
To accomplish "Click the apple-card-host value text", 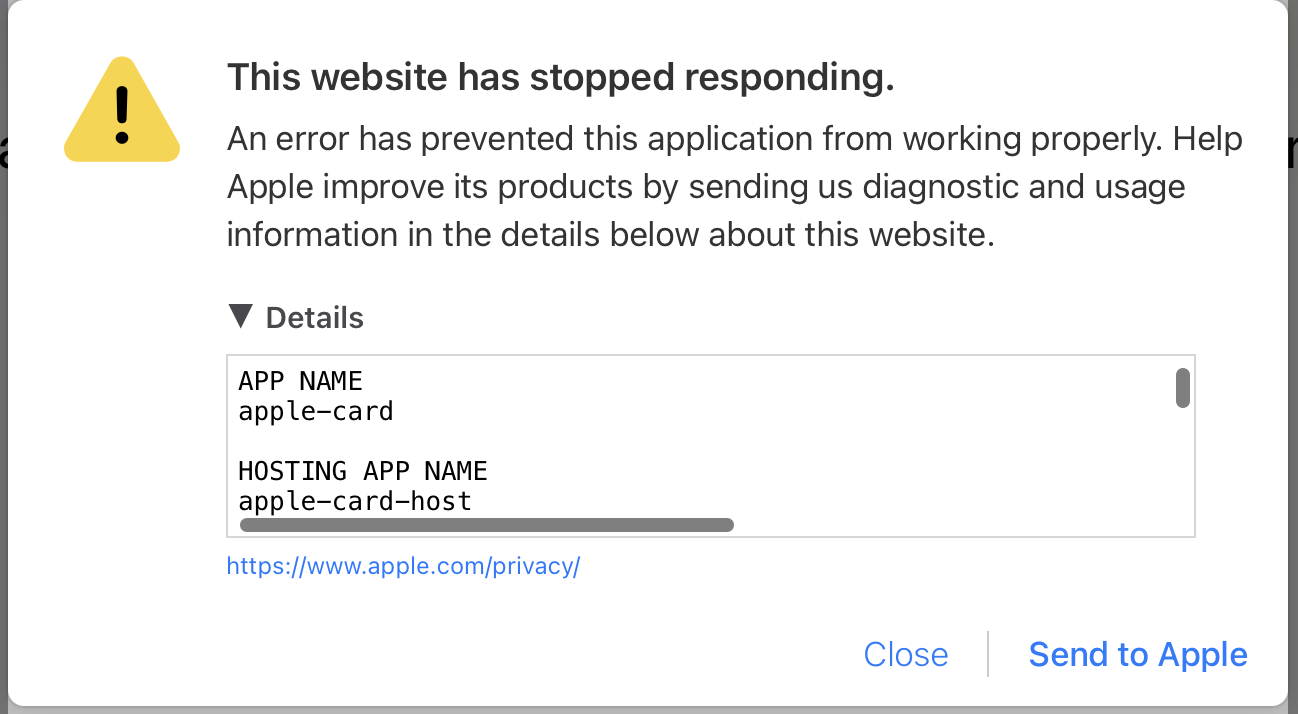I will click(x=354, y=500).
